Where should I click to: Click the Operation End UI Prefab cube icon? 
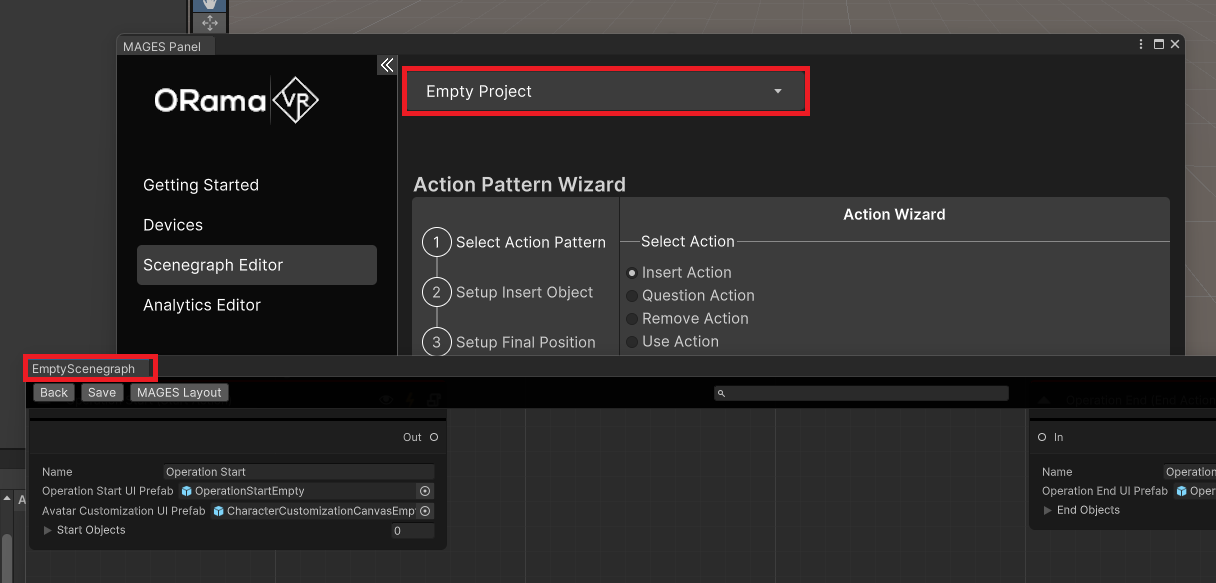1182,491
